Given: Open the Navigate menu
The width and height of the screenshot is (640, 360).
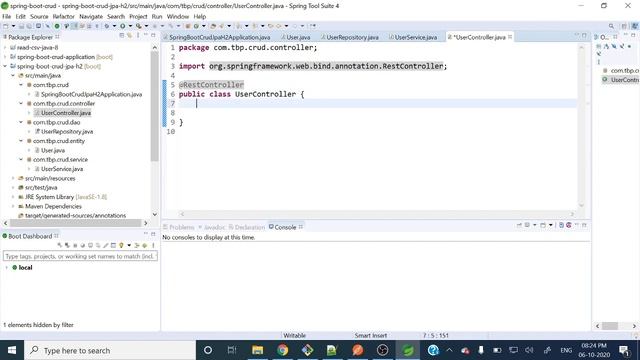Looking at the screenshot, I should tap(91, 16).
